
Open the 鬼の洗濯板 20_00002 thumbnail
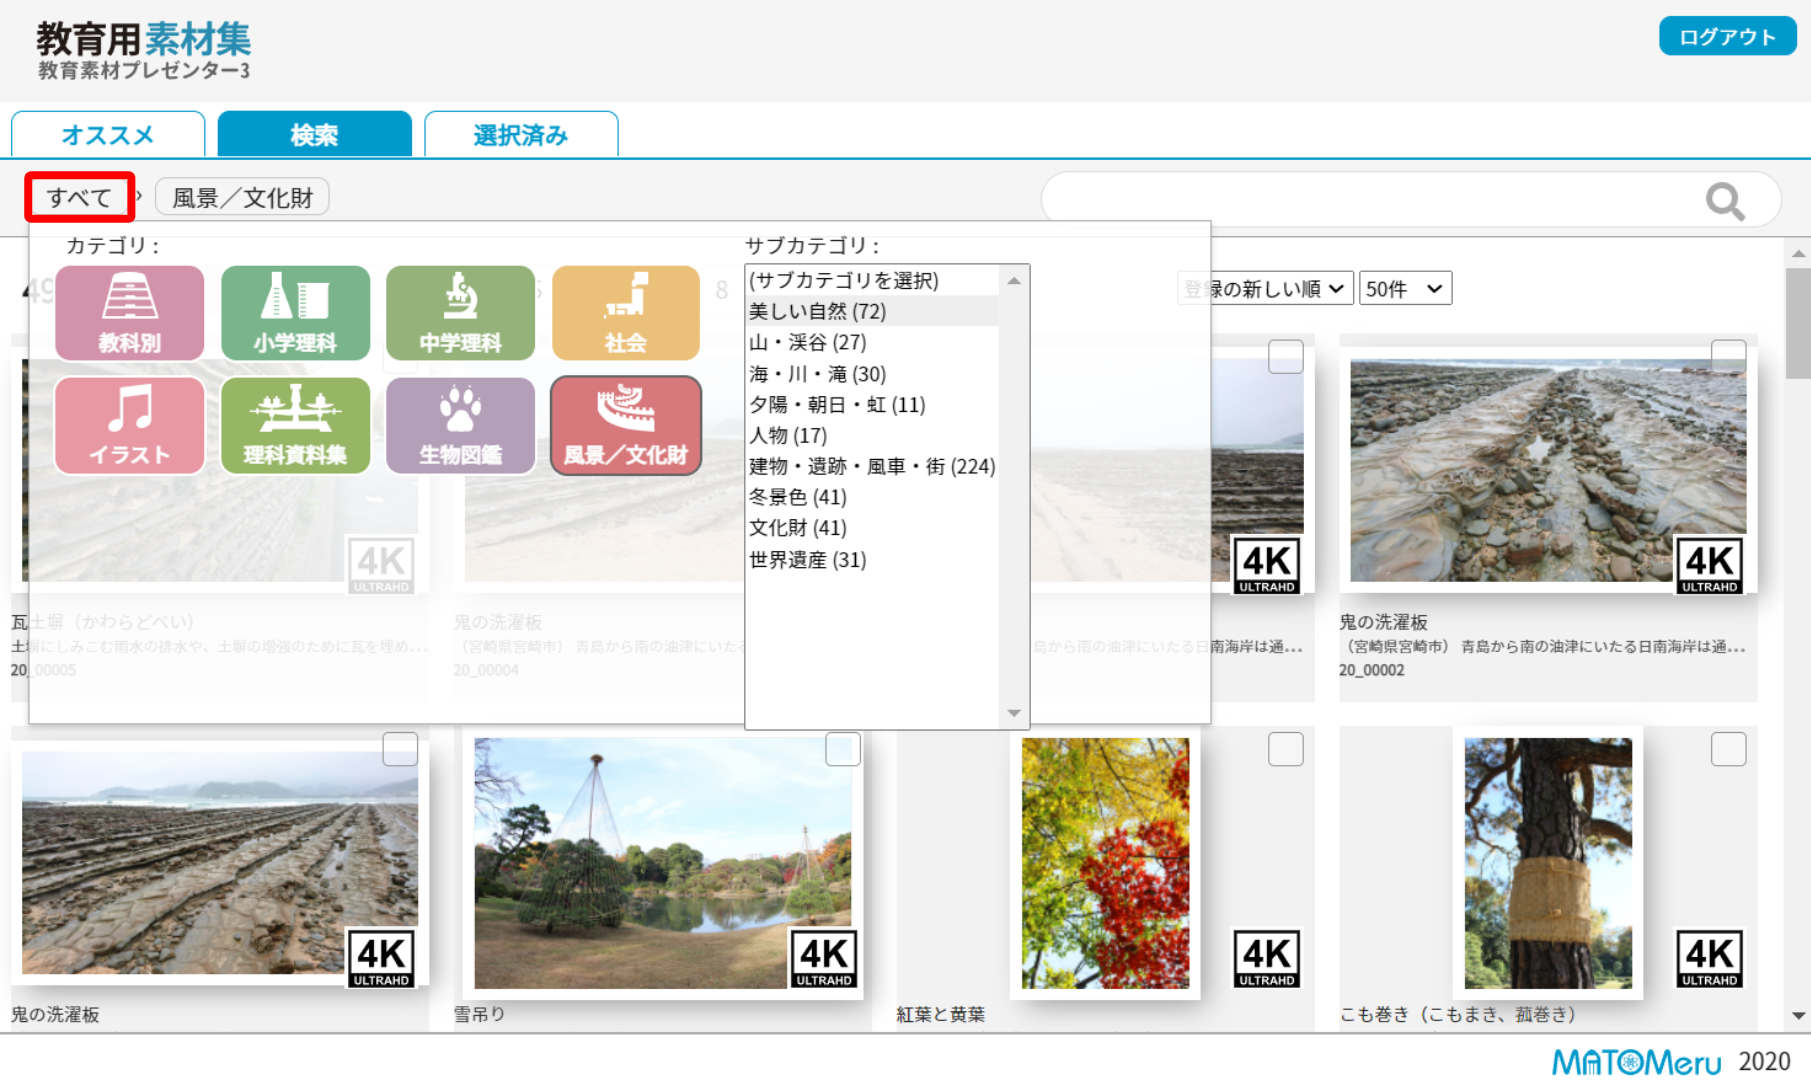(x=1548, y=471)
